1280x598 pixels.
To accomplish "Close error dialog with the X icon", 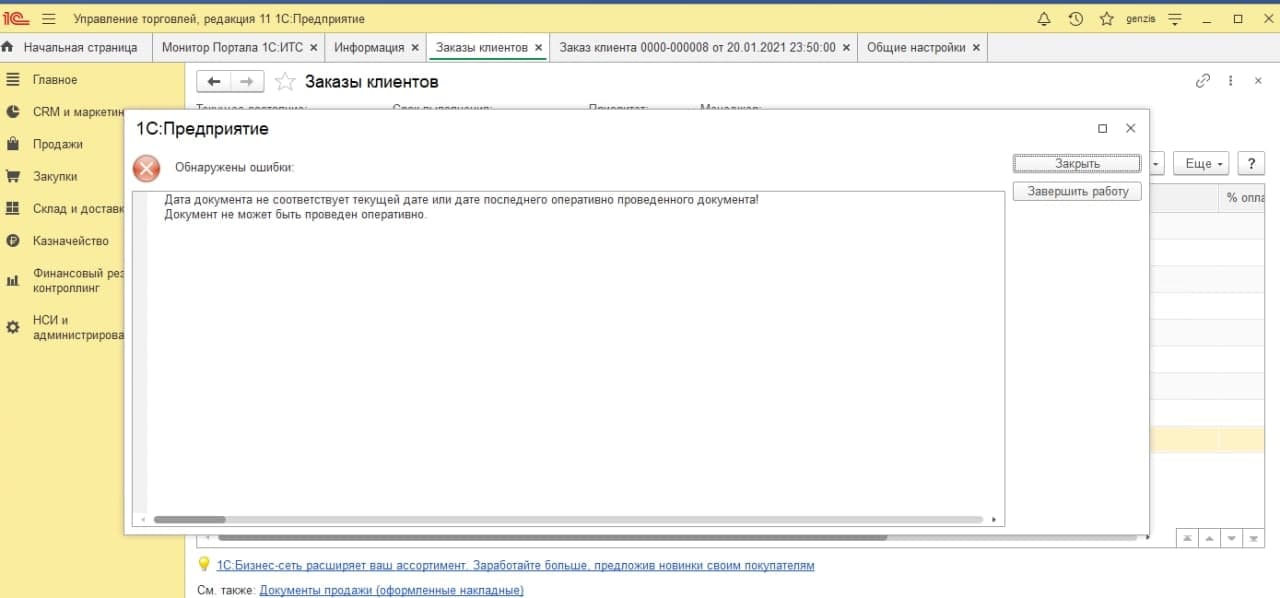I will tap(1131, 128).
